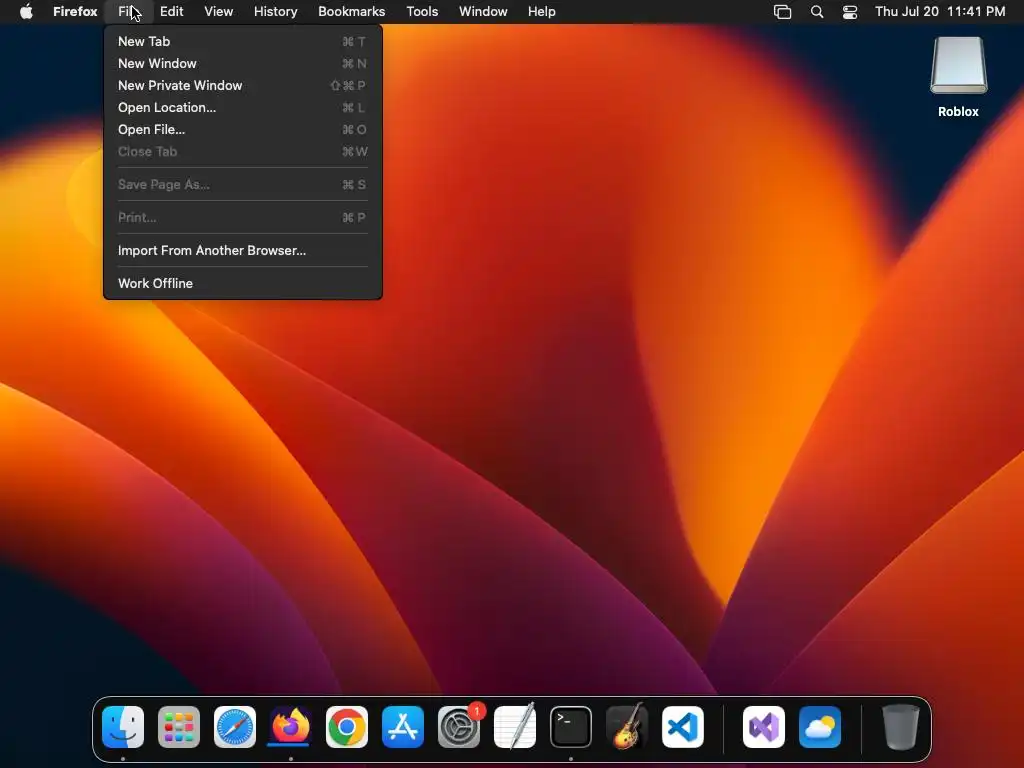Choose Import From Another Browser…
Image resolution: width=1024 pixels, height=768 pixels.
(x=242, y=250)
